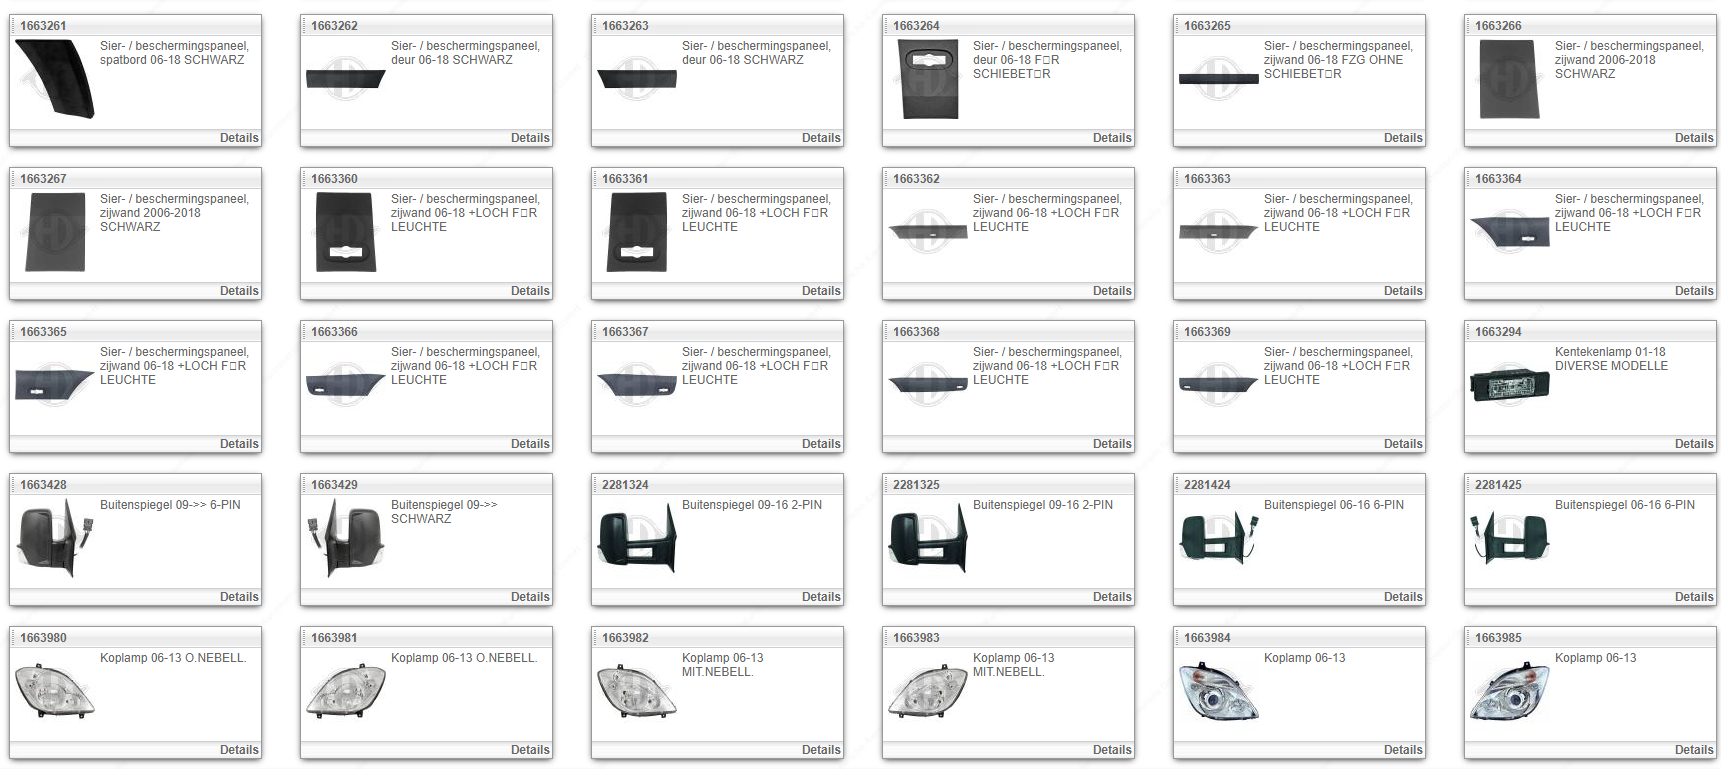Screen dimensions: 1721x769
Task: Open Details for part 1663366
Action: click(x=530, y=444)
